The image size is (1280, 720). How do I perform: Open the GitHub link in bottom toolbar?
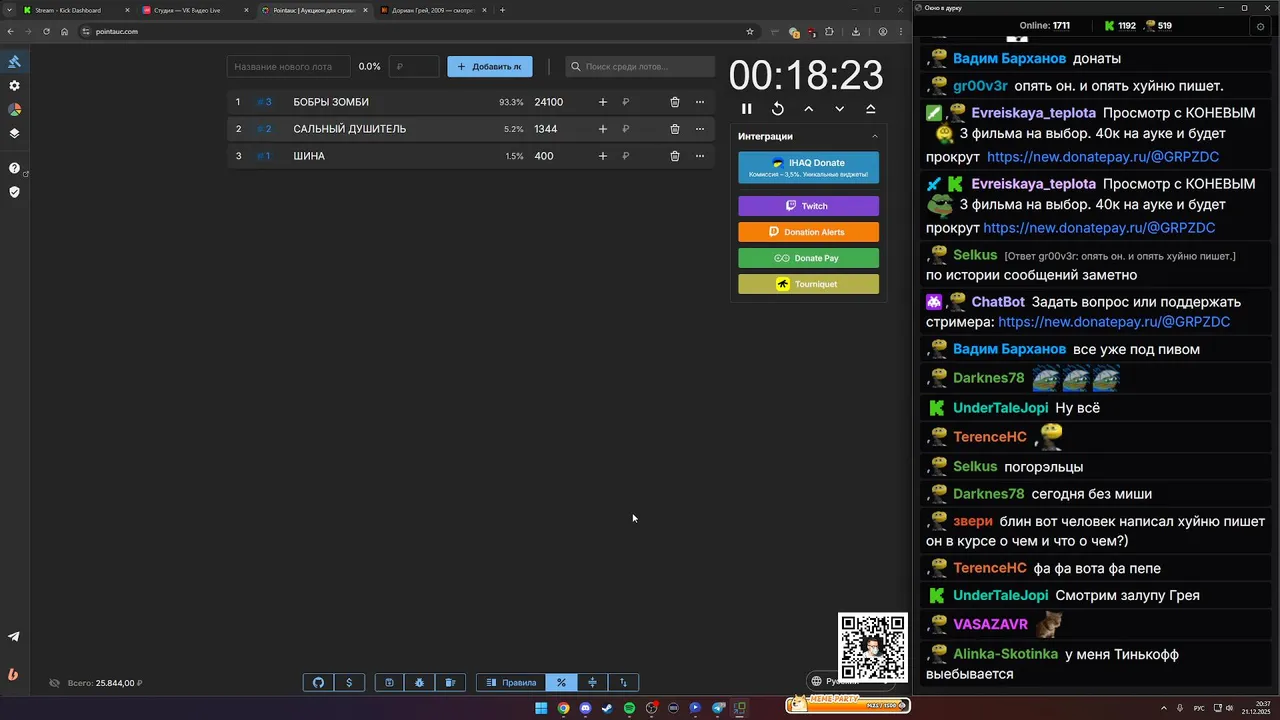tap(319, 683)
